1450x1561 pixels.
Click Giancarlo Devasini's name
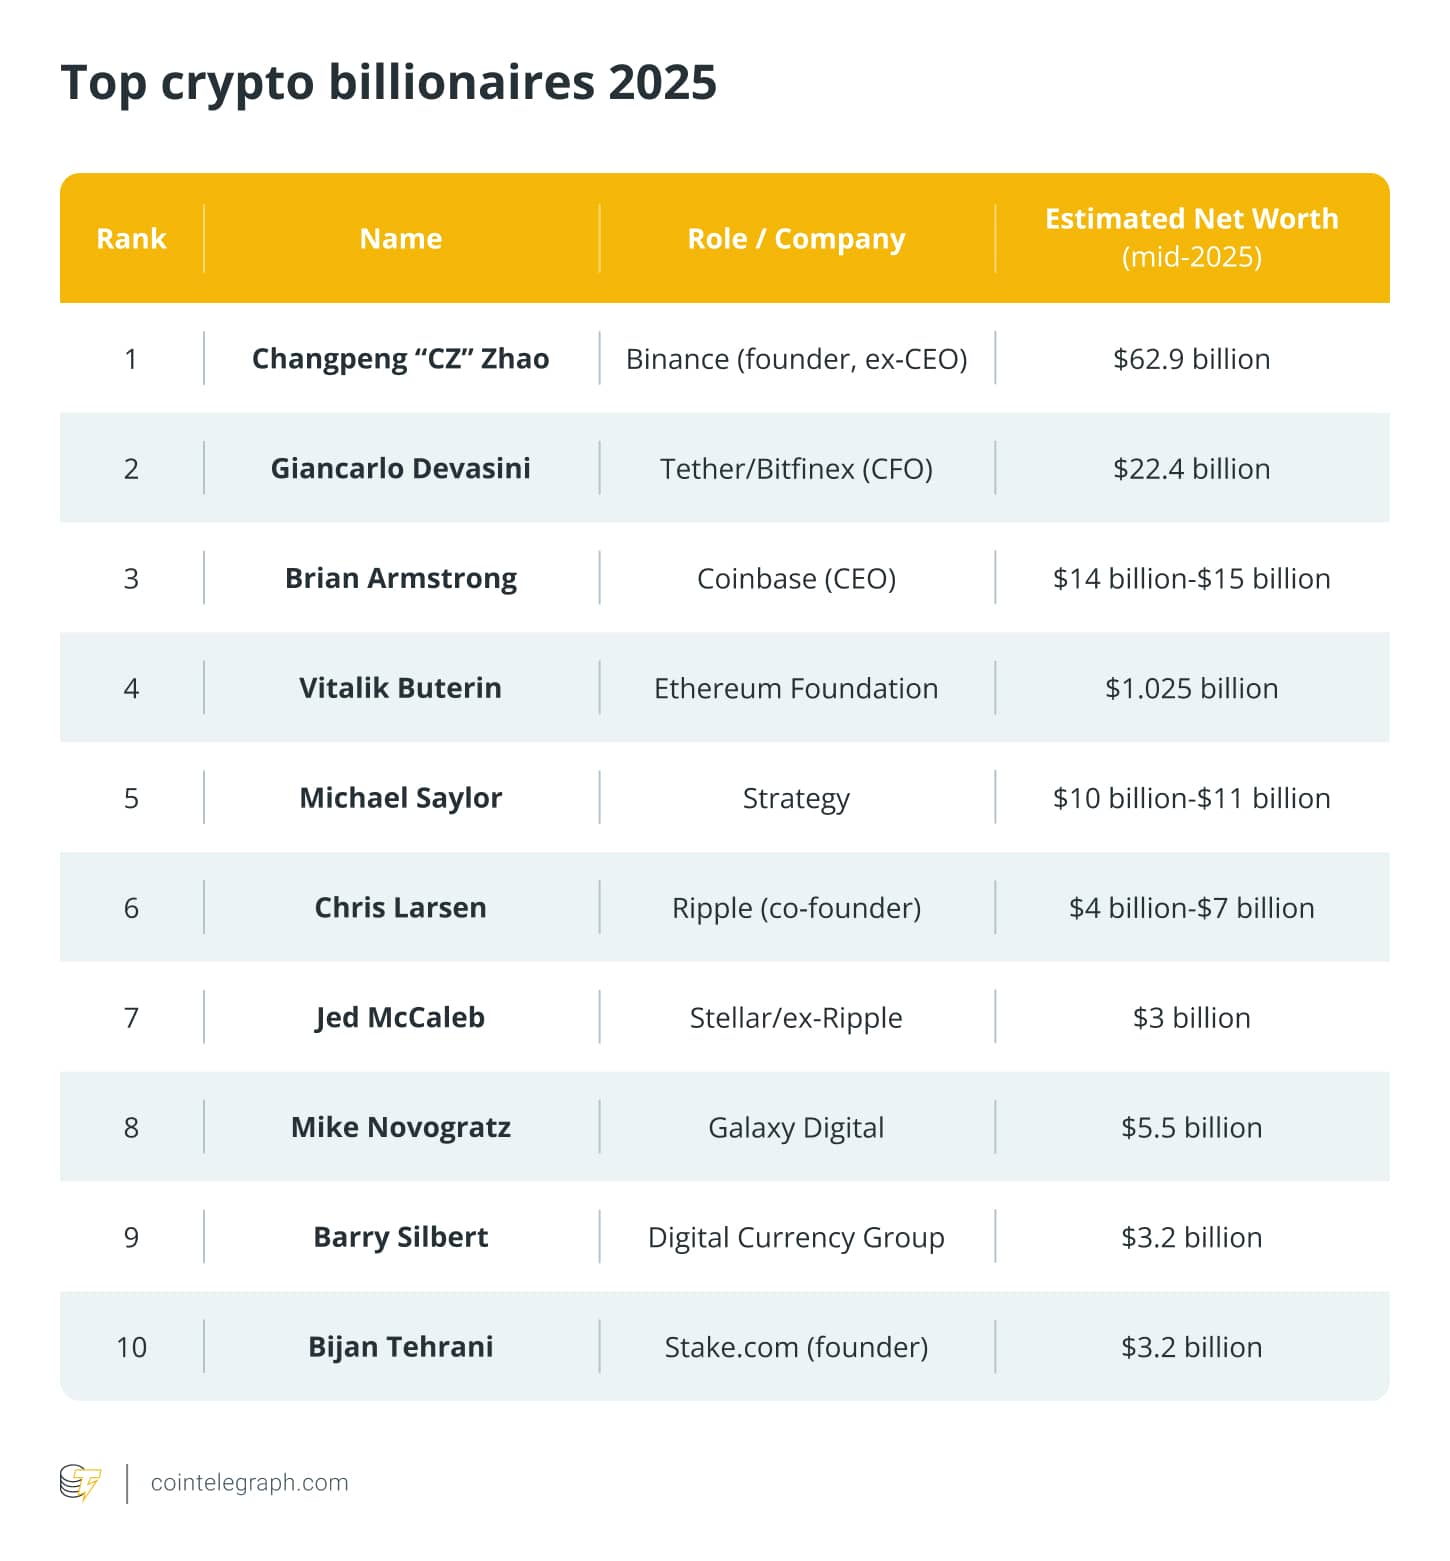[x=400, y=468]
